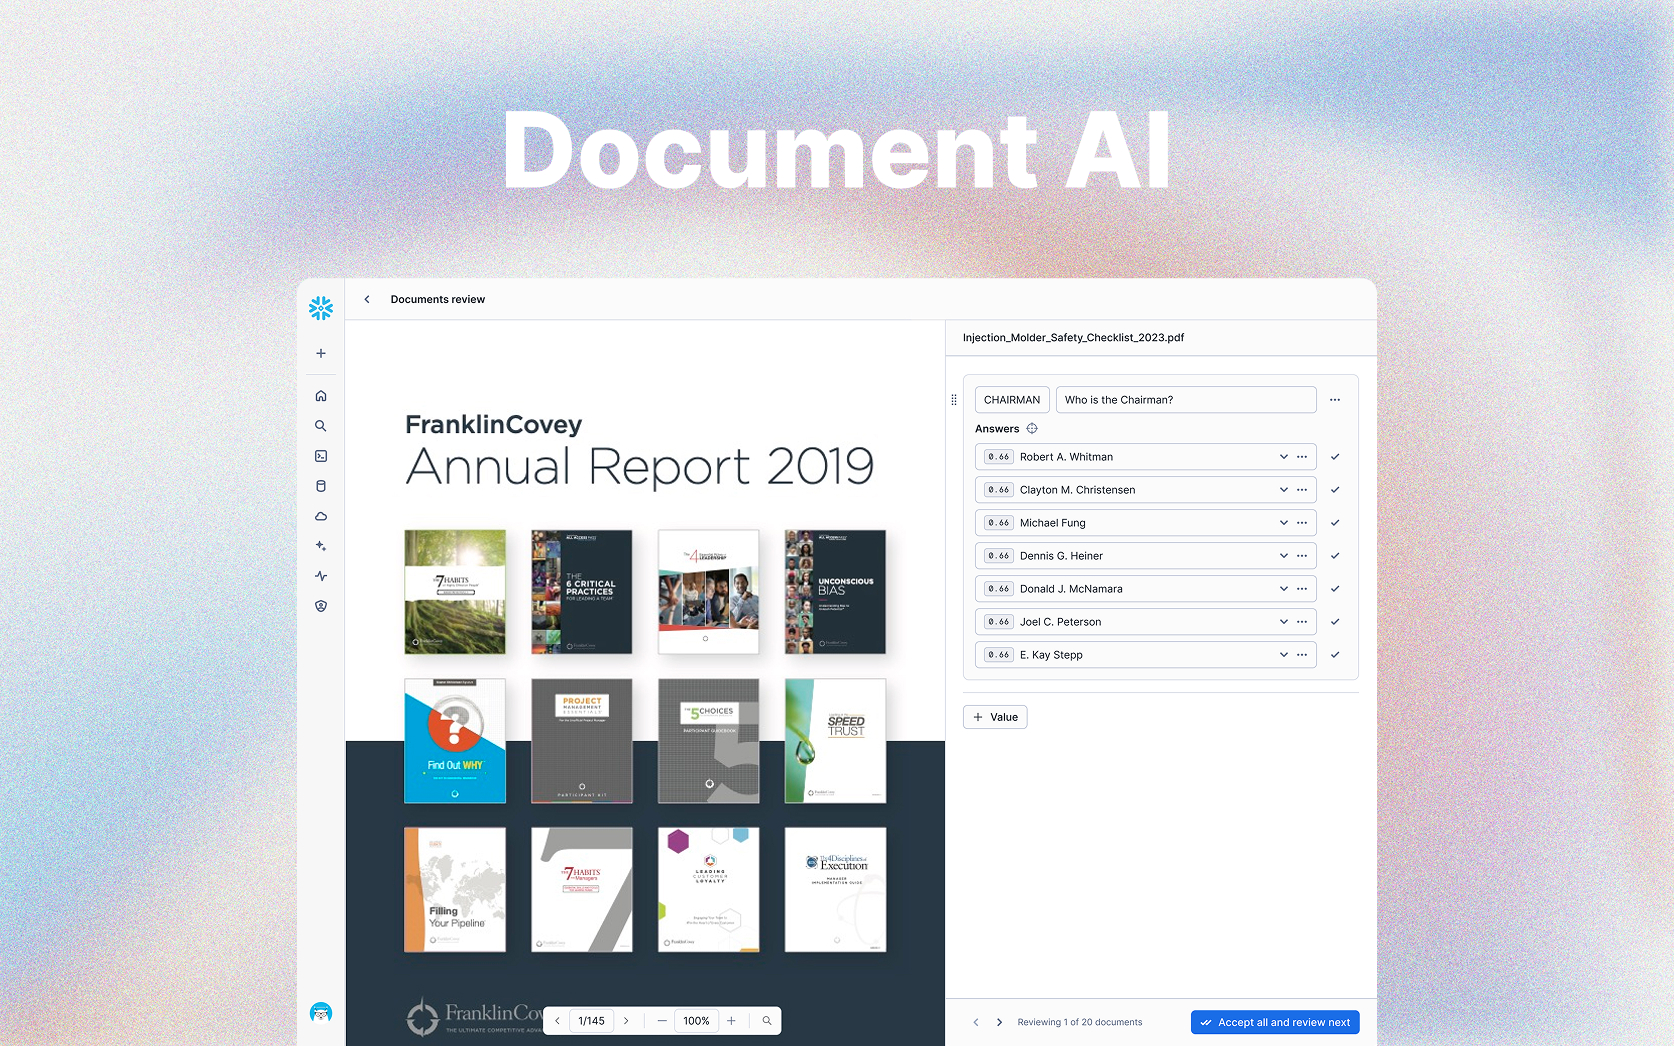The width and height of the screenshot is (1674, 1047).
Task: Click Accept all and review next button
Action: coord(1275,1022)
